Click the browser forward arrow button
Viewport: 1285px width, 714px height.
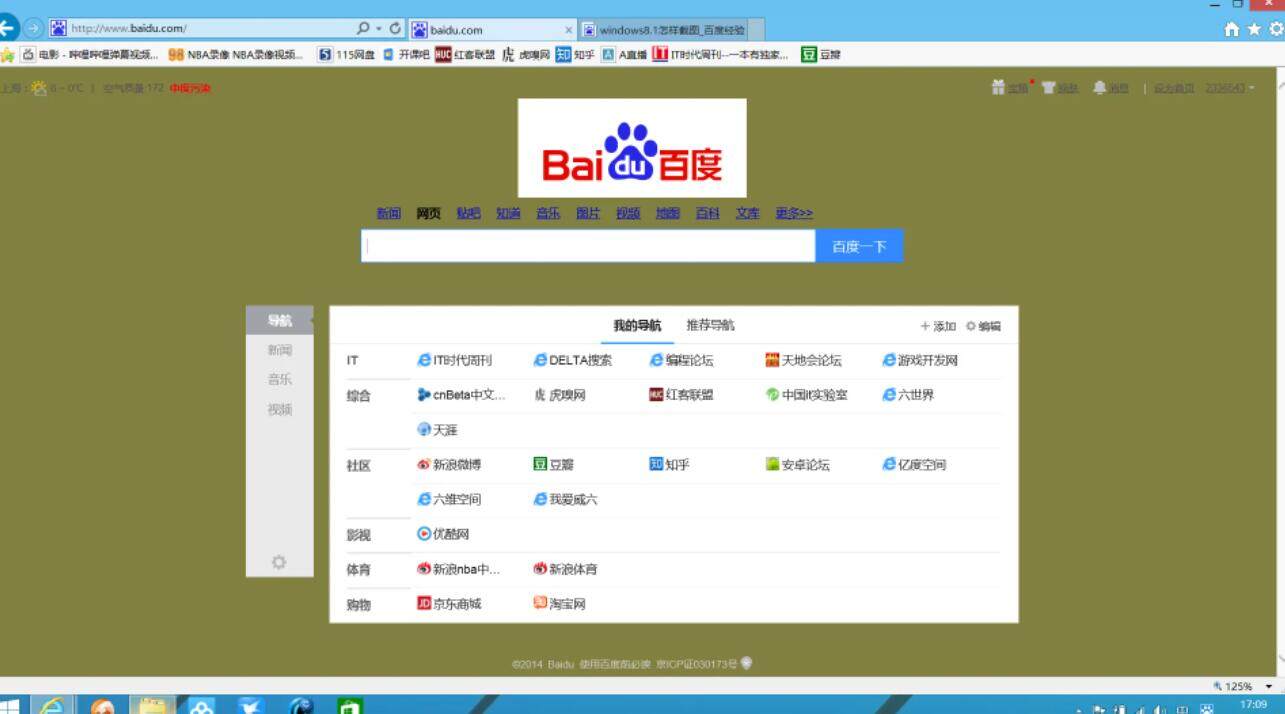pyautogui.click(x=34, y=28)
